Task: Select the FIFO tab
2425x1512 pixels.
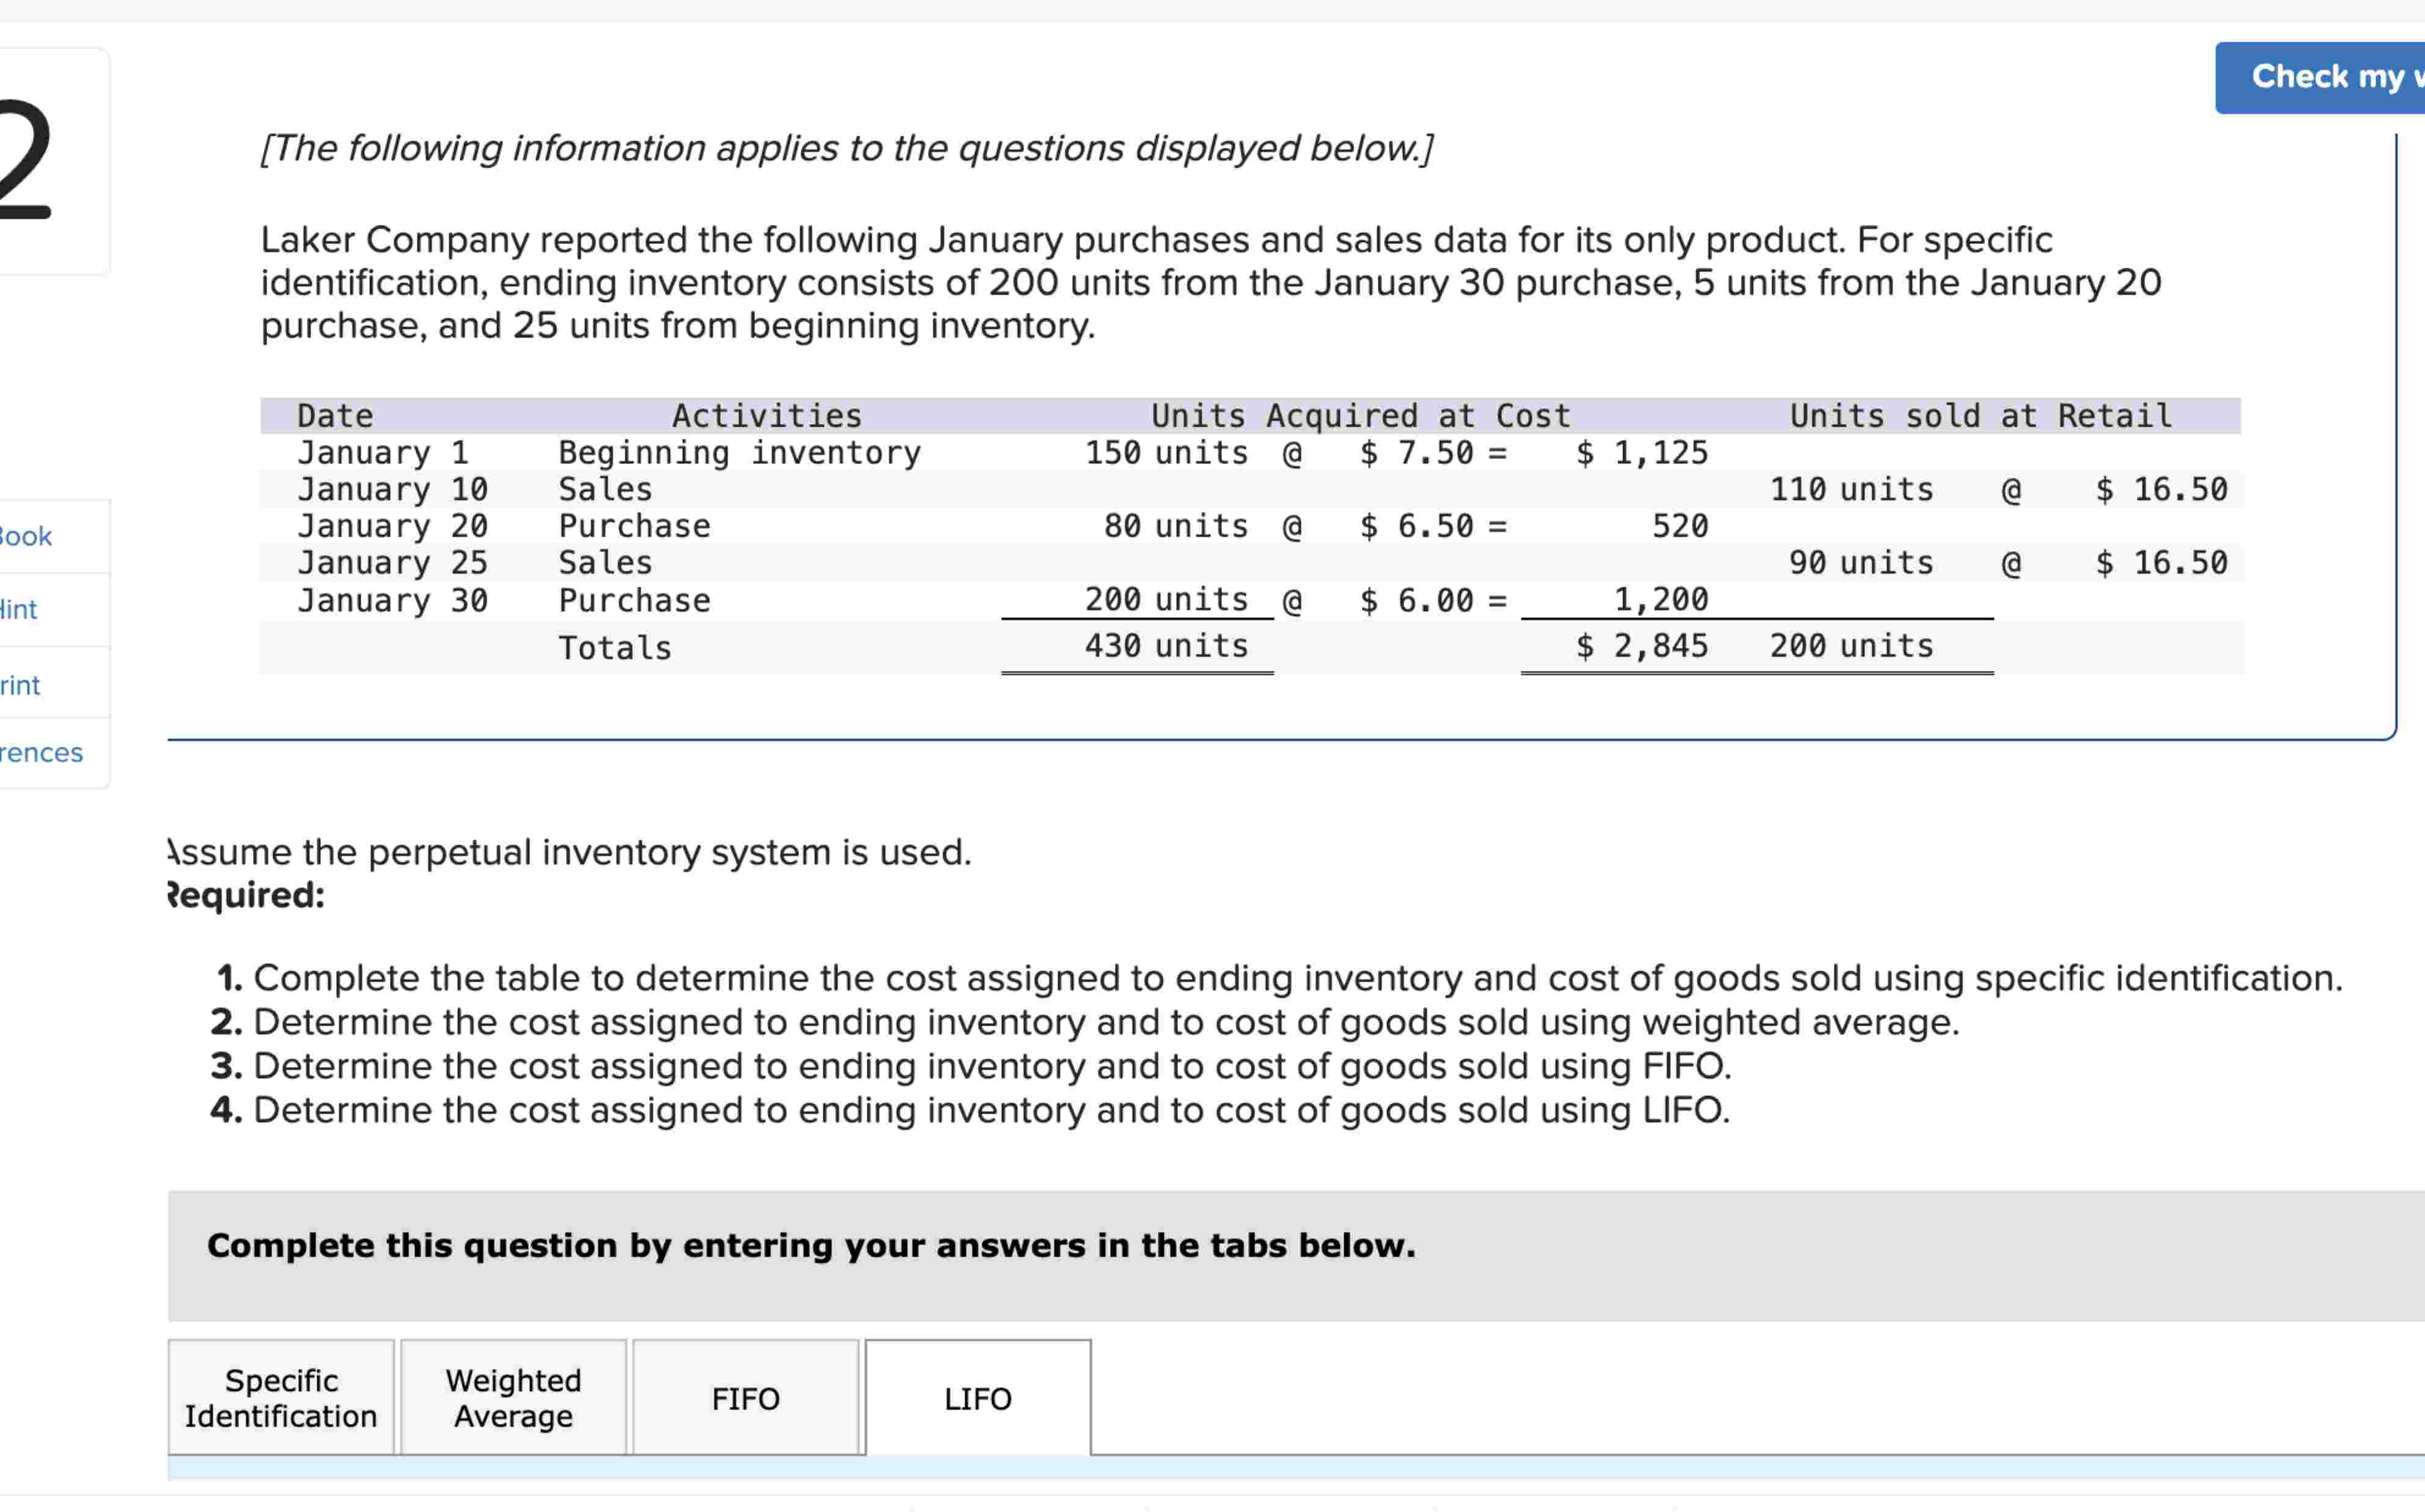Action: [745, 1398]
